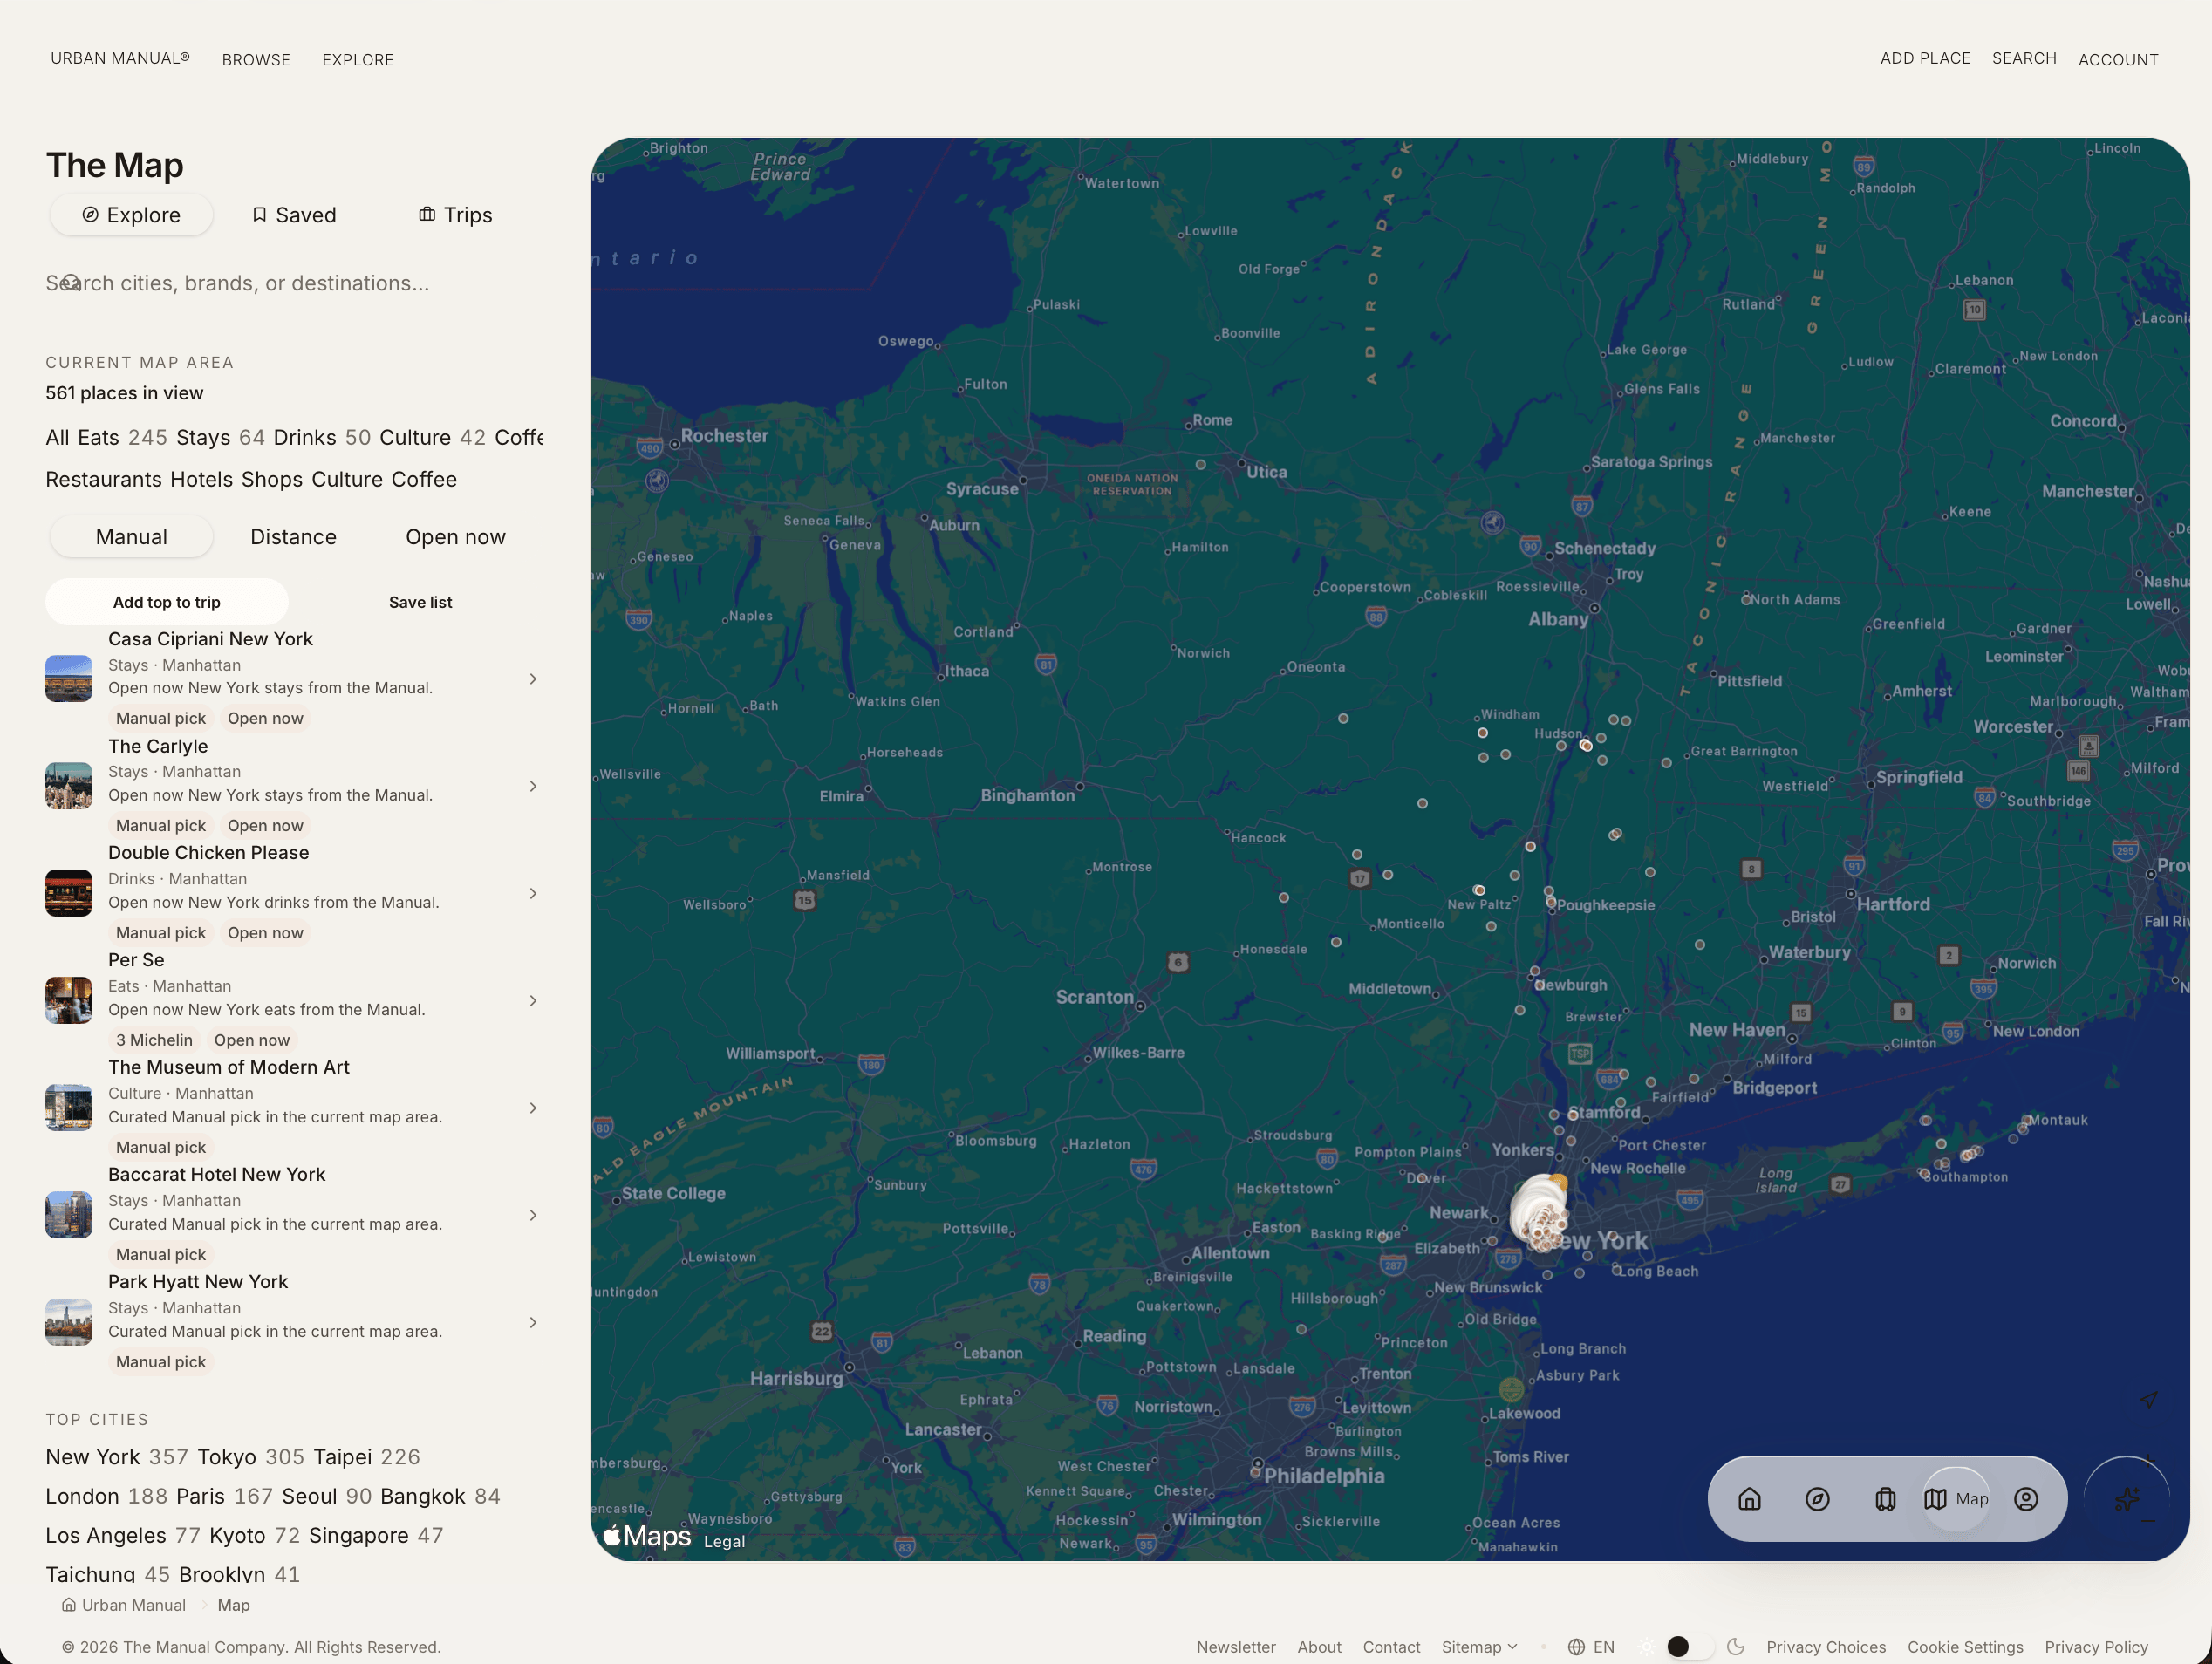Open Explore in top navigation
Viewport: 2212px width, 1664px height.
pos(358,60)
